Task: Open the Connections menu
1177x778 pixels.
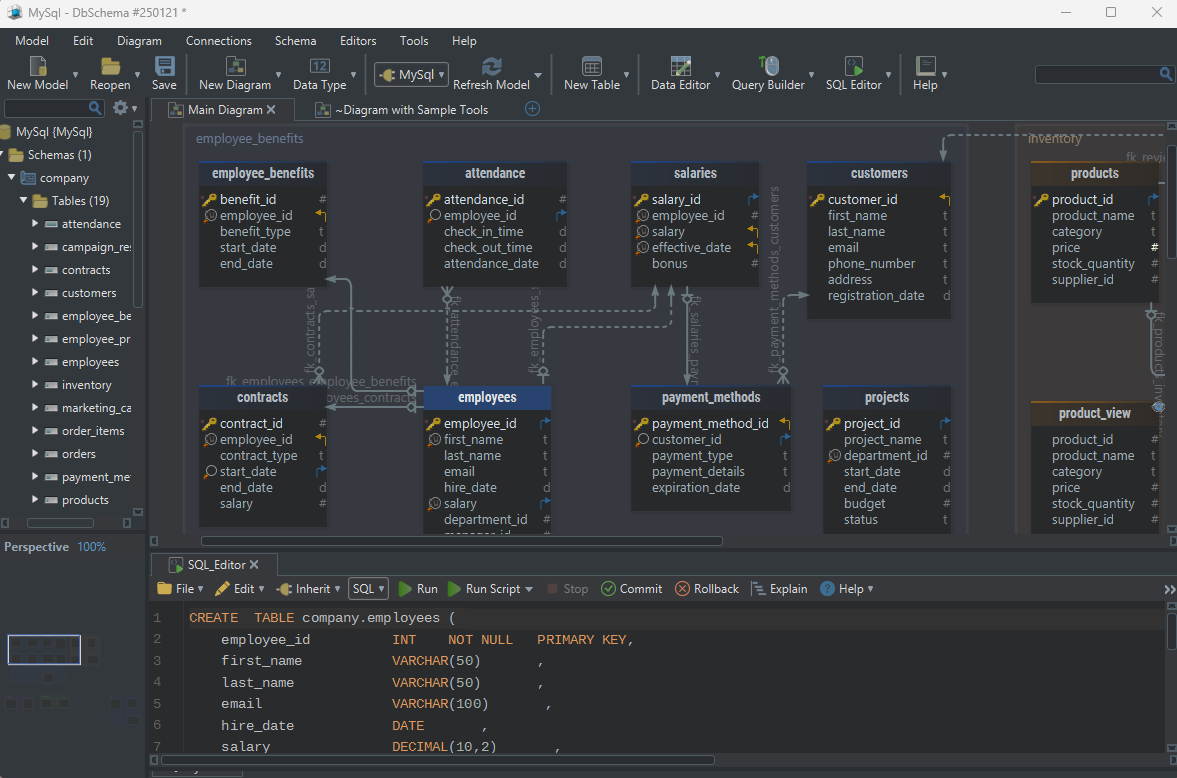Action: pyautogui.click(x=218, y=41)
